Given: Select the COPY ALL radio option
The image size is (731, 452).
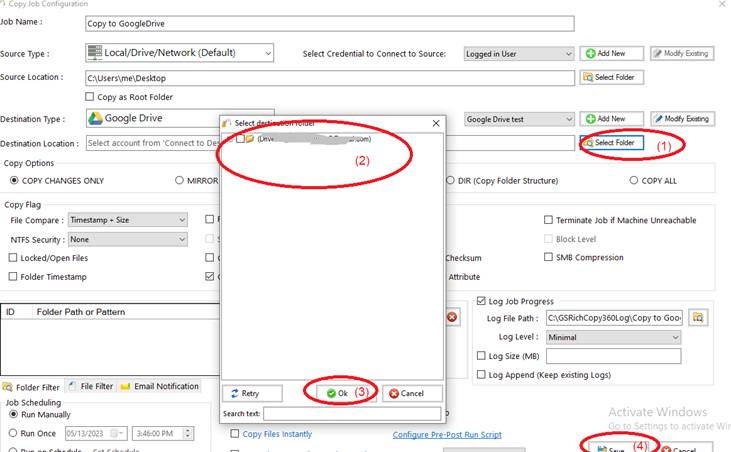Looking at the screenshot, I should coord(634,181).
